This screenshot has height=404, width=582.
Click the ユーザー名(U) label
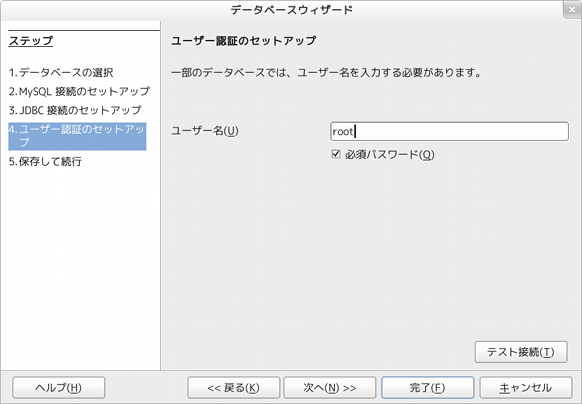[x=205, y=131]
